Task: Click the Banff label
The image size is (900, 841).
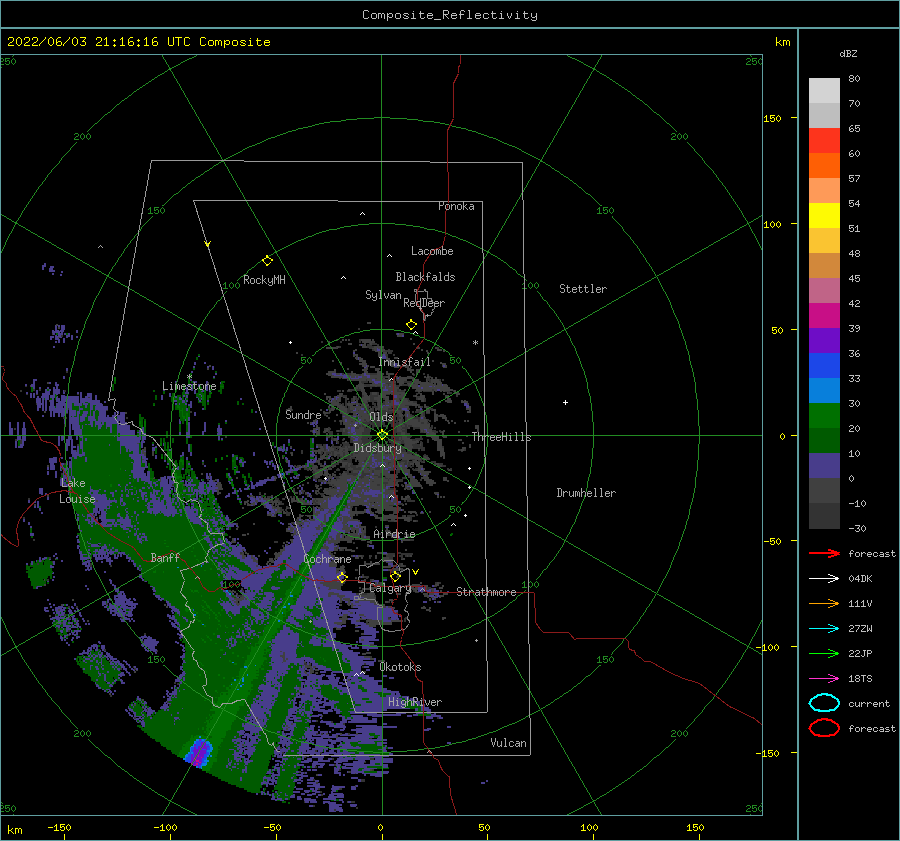Action: click(x=165, y=557)
